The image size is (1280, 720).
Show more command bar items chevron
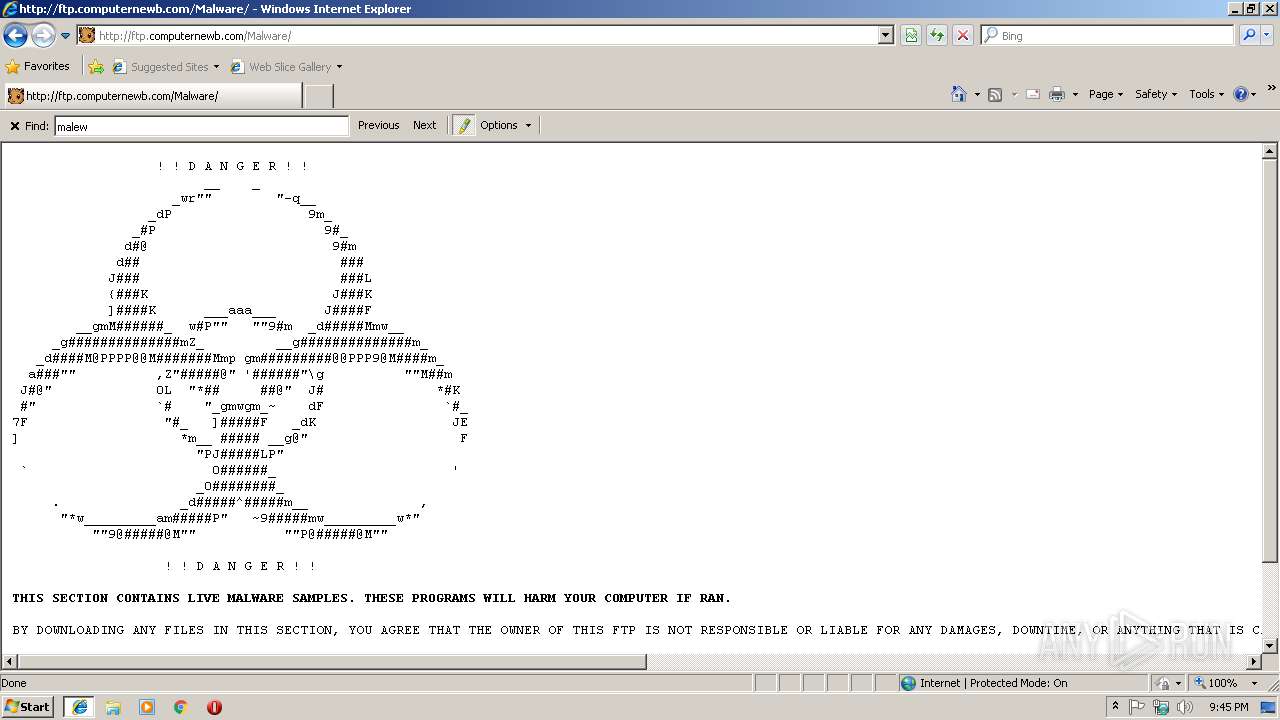tap(1271, 88)
